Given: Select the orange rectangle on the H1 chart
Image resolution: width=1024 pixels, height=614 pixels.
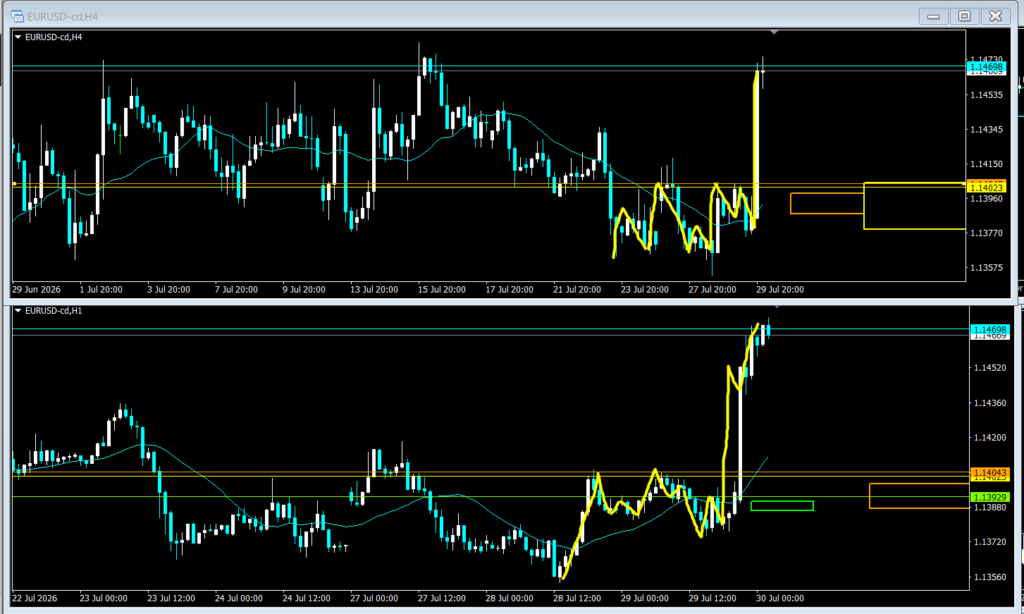Looking at the screenshot, I should coord(919,496).
